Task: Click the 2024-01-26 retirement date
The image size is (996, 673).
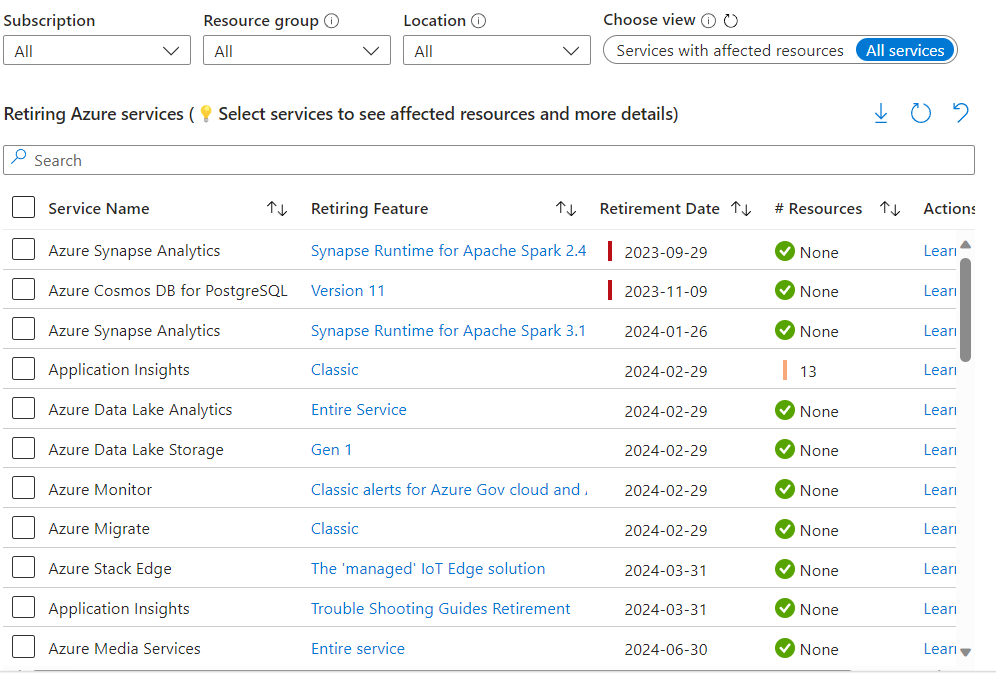Action: (666, 332)
